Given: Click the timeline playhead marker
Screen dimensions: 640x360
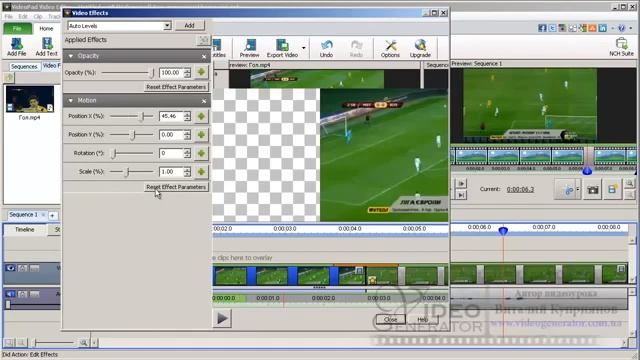Looking at the screenshot, I should tap(503, 231).
